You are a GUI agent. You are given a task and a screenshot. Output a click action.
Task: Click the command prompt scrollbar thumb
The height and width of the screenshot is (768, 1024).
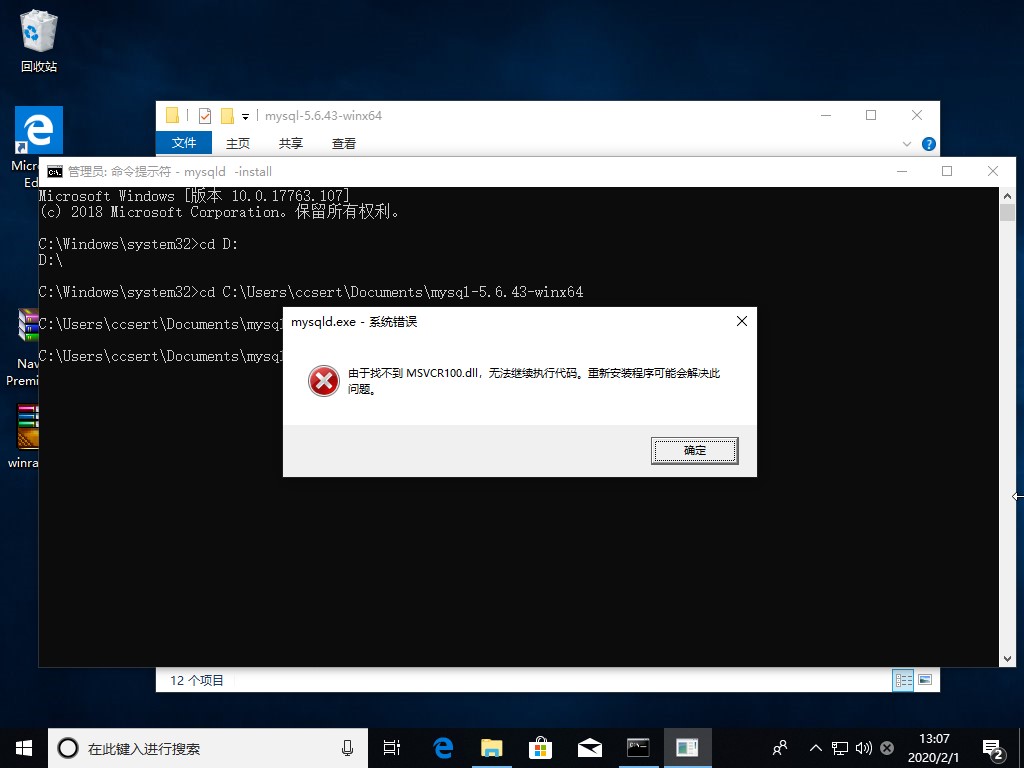coord(1007,212)
